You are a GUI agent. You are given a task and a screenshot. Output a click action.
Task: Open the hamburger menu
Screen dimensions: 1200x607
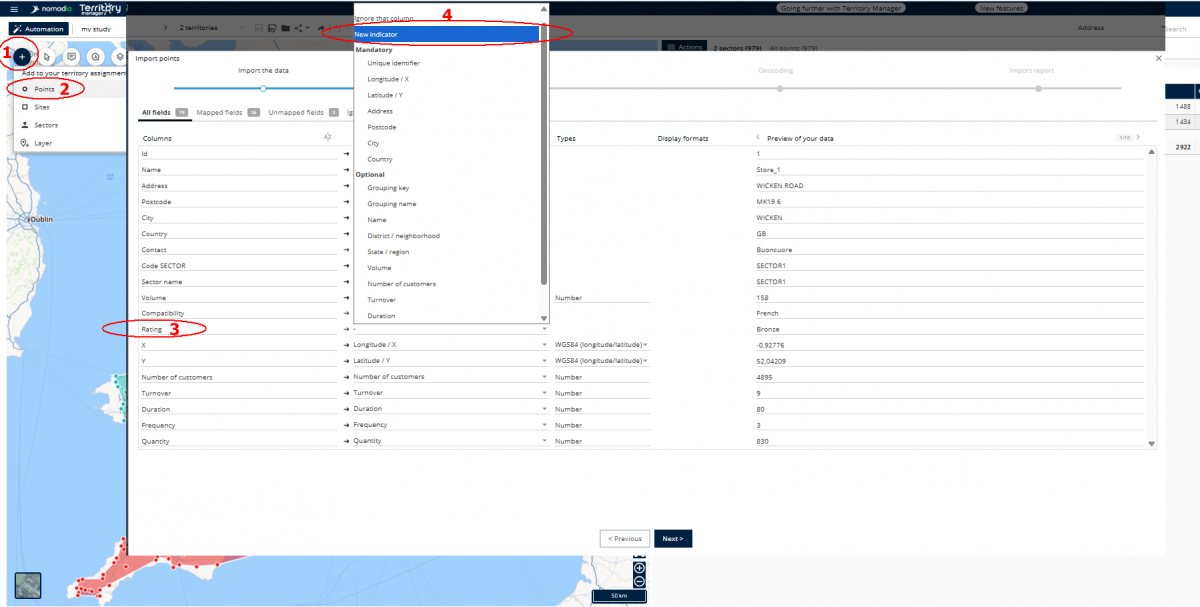point(14,9)
